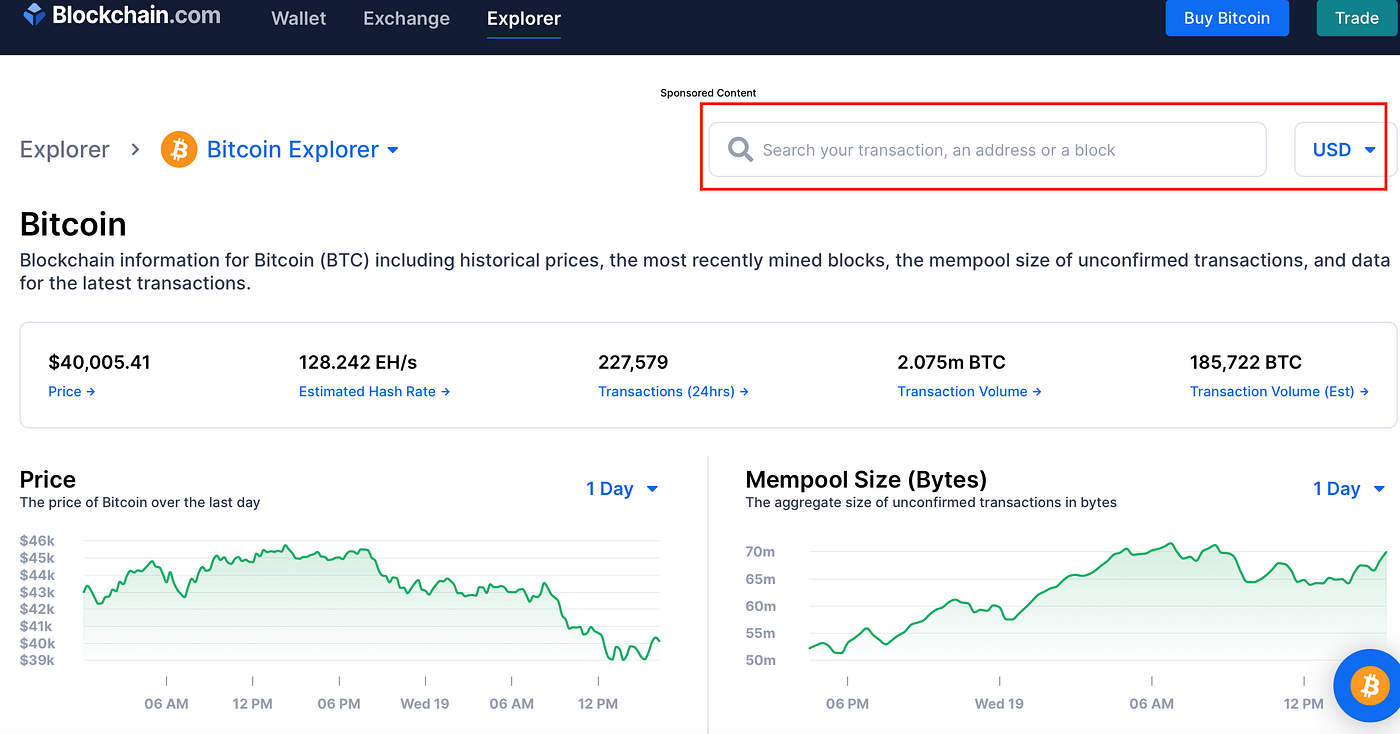Viewport: 1400px width, 734px height.
Task: Click the Bitcoin page heading
Action: tap(73, 224)
